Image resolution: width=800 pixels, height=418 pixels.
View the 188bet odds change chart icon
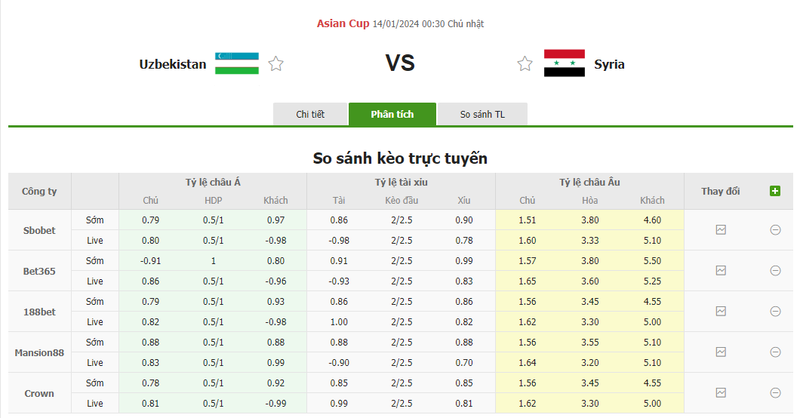(x=720, y=311)
